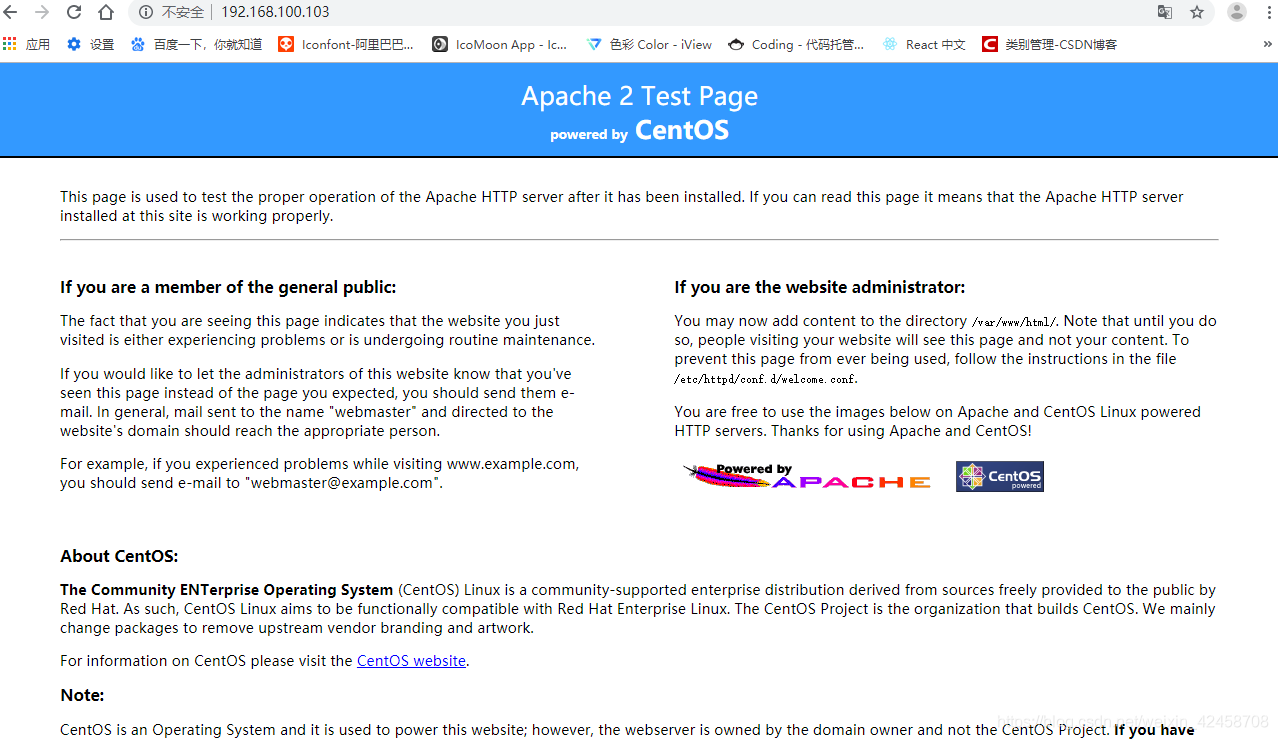Image resolution: width=1278 pixels, height=740 pixels.
Task: Go to the browser home page icon
Action: tap(106, 12)
